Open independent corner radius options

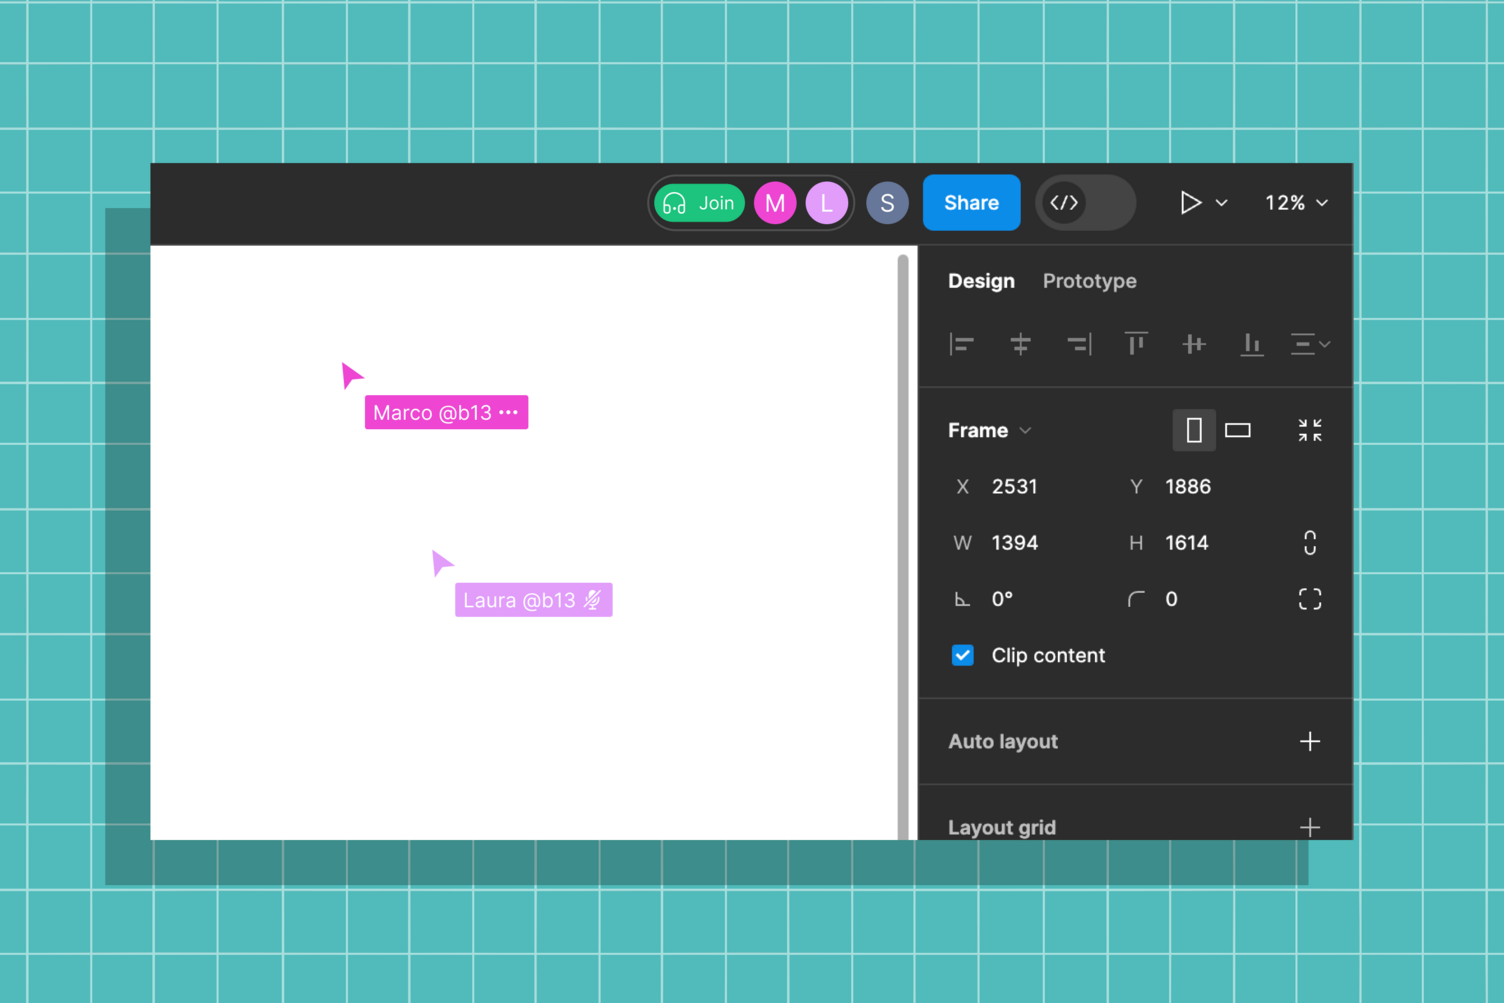[1310, 598]
